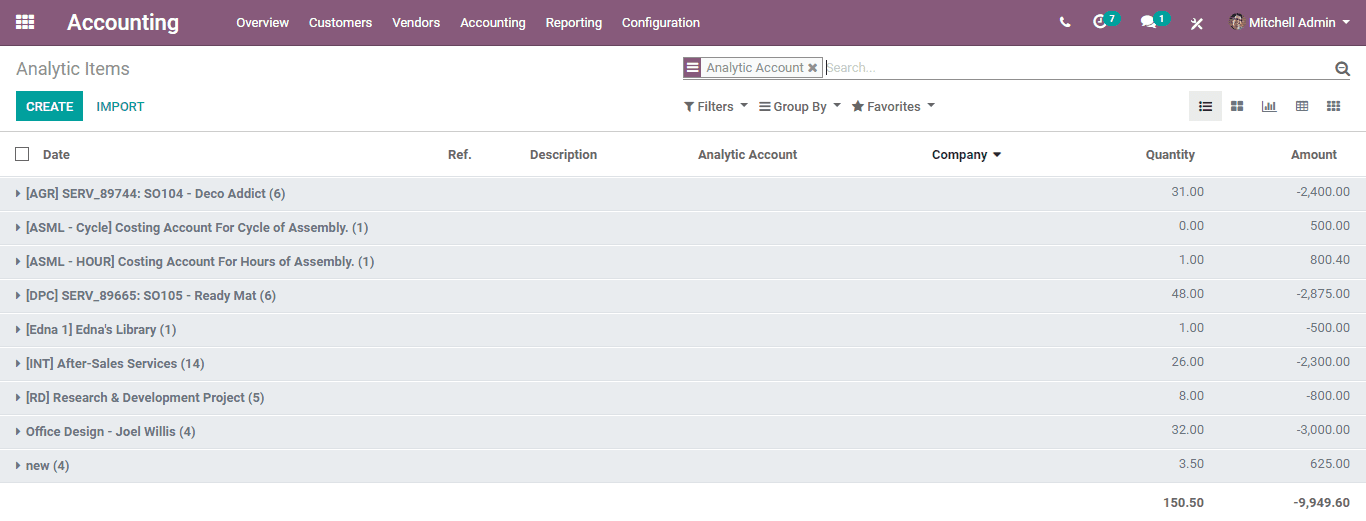1366x521 pixels.
Task: Remove the Analytic Account group facet
Action: point(813,68)
